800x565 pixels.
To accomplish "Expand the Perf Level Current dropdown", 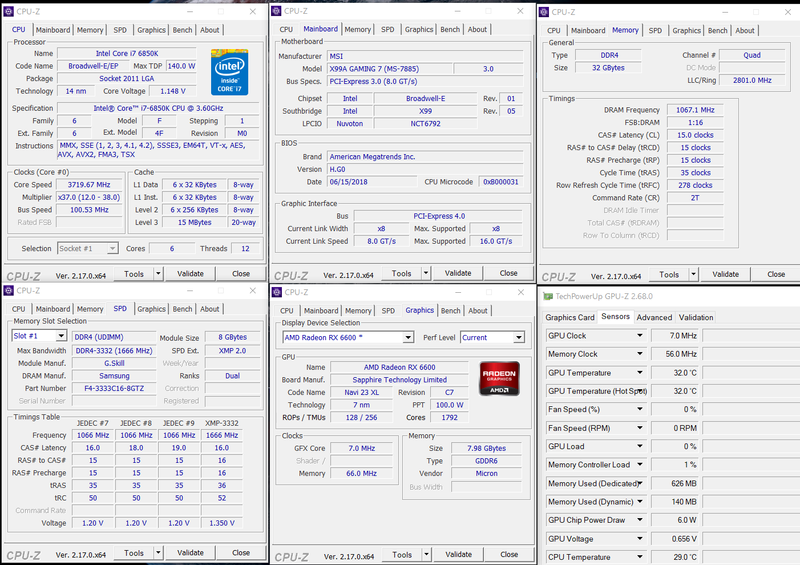I will (519, 337).
